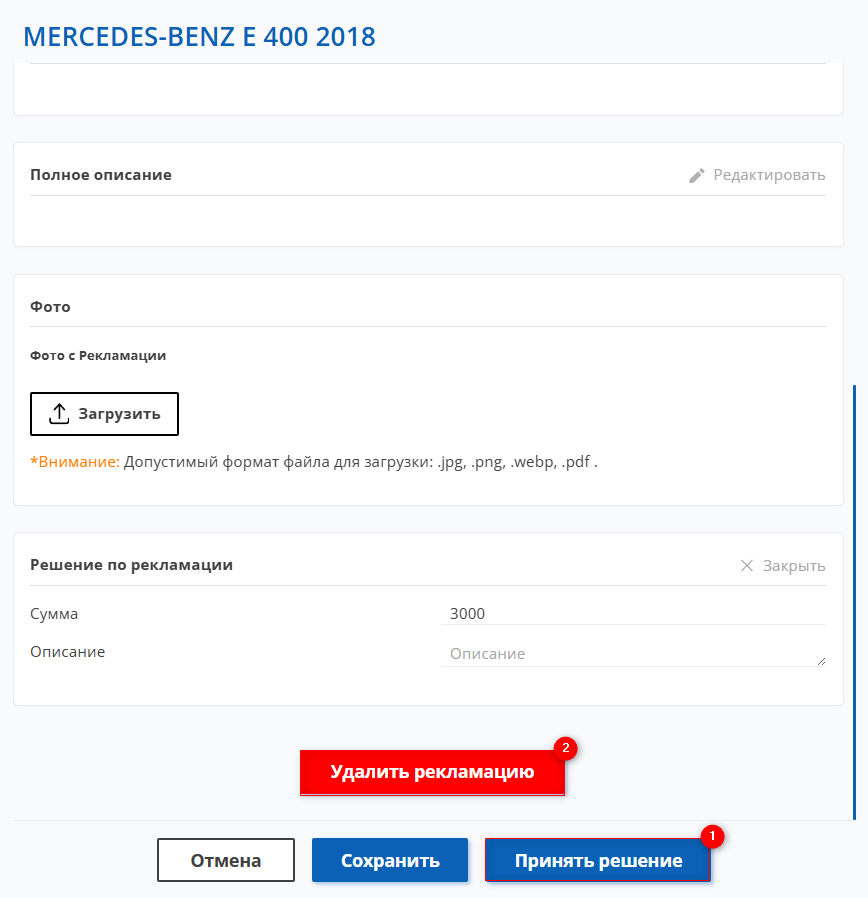Viewport: 868px width, 898px height.
Task: Click the blue vertical scrollbar
Action: tap(854, 602)
